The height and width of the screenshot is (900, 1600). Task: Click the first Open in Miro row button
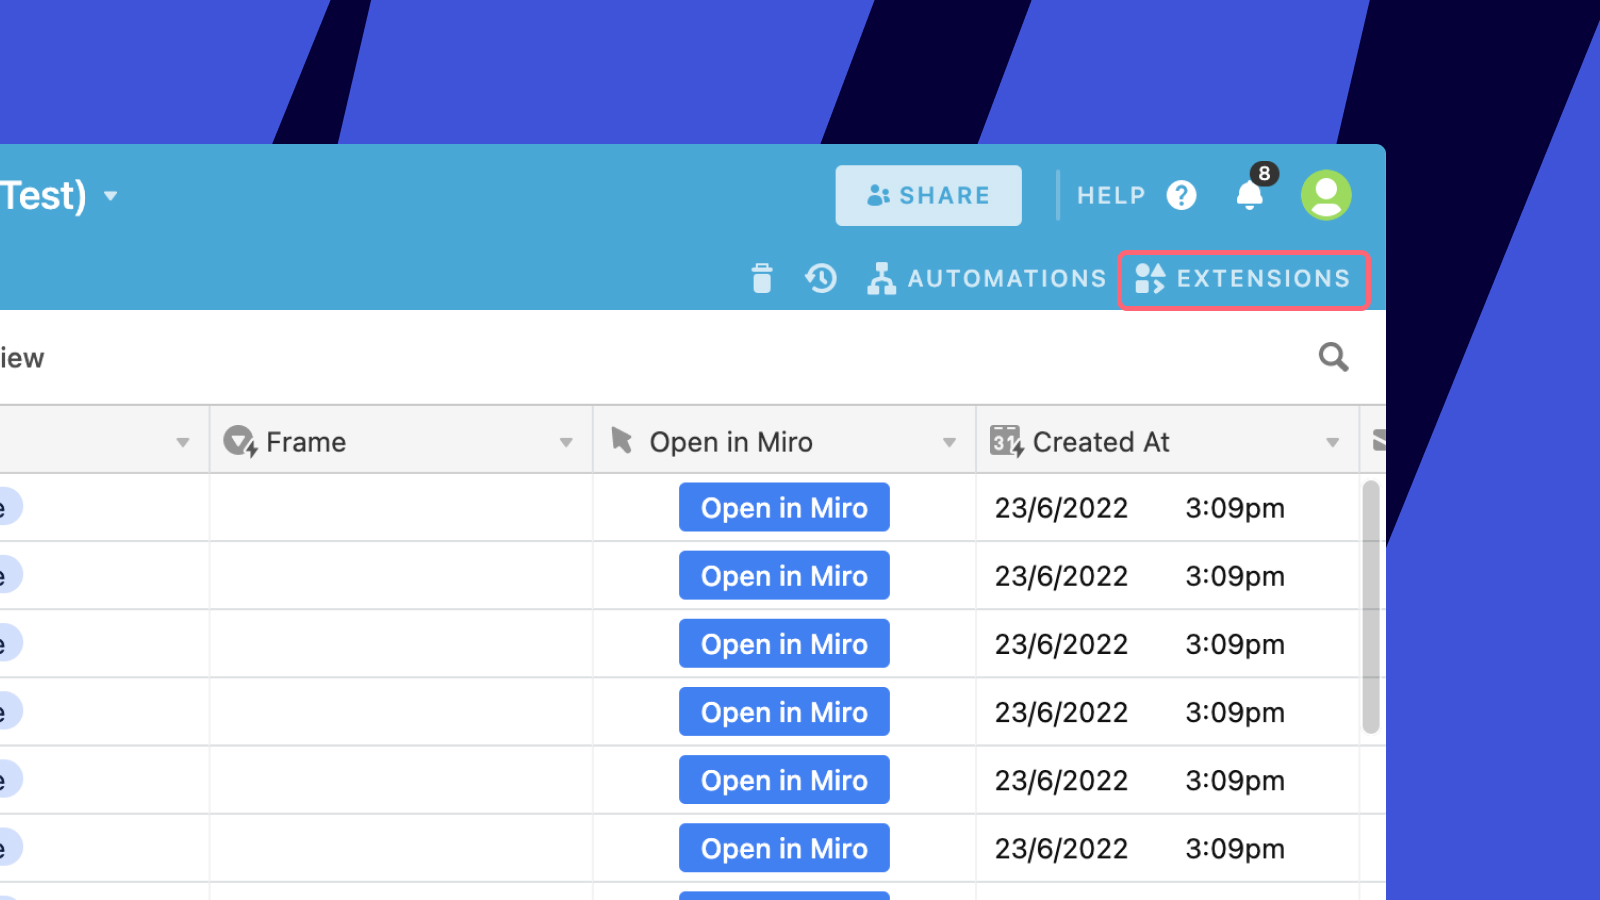784,507
